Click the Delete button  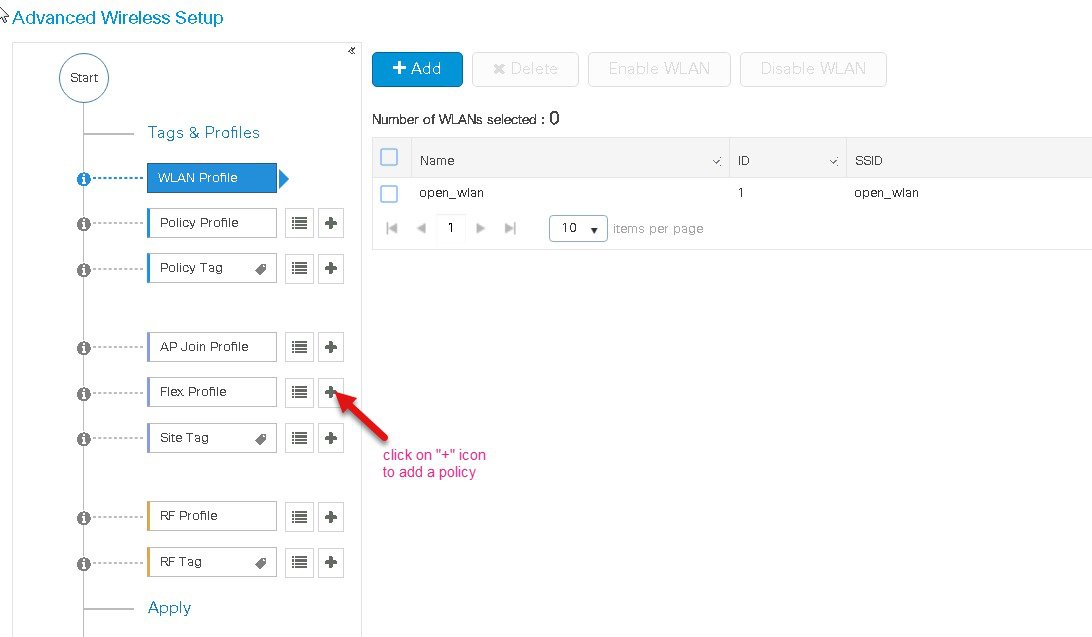click(525, 69)
